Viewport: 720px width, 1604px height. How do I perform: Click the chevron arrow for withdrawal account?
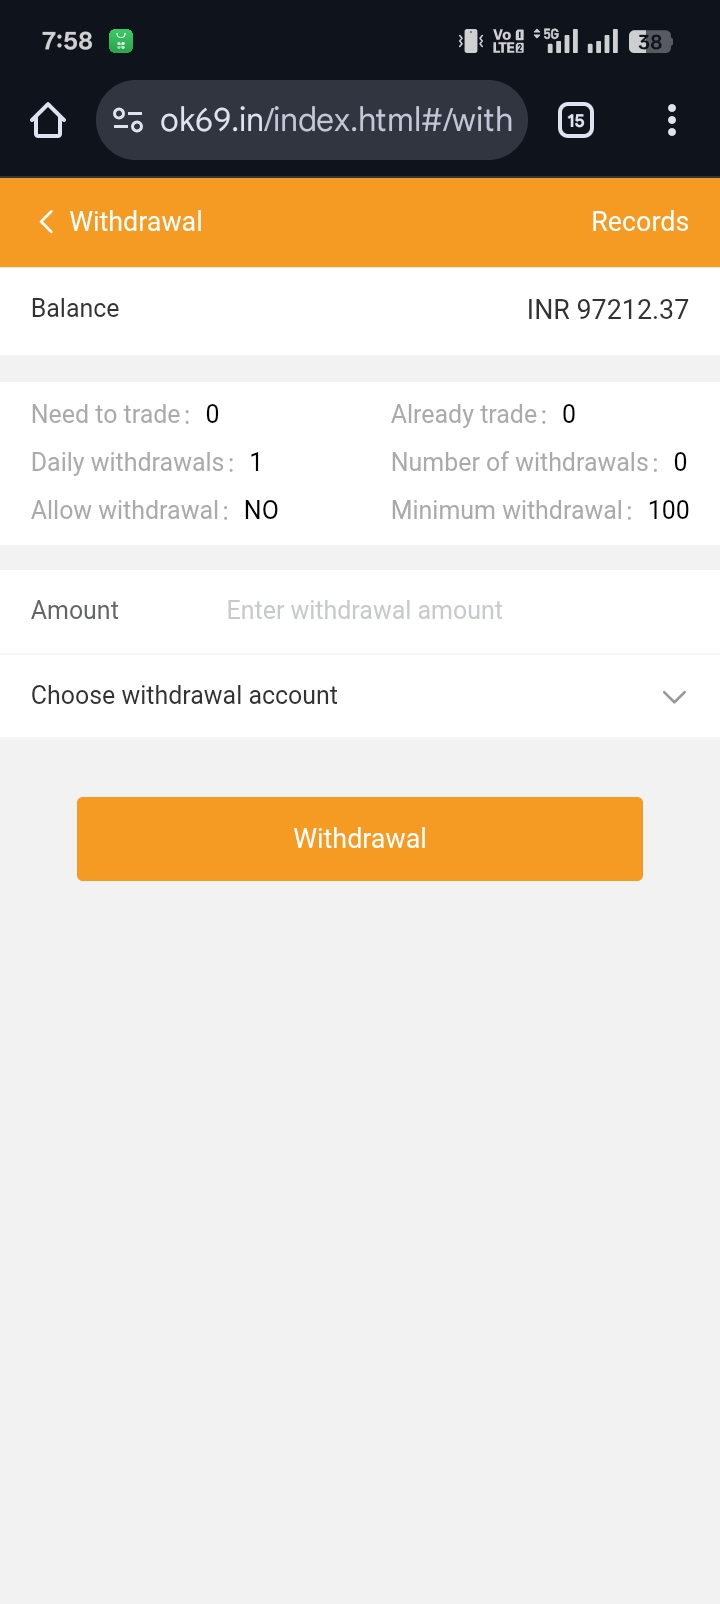(x=674, y=696)
